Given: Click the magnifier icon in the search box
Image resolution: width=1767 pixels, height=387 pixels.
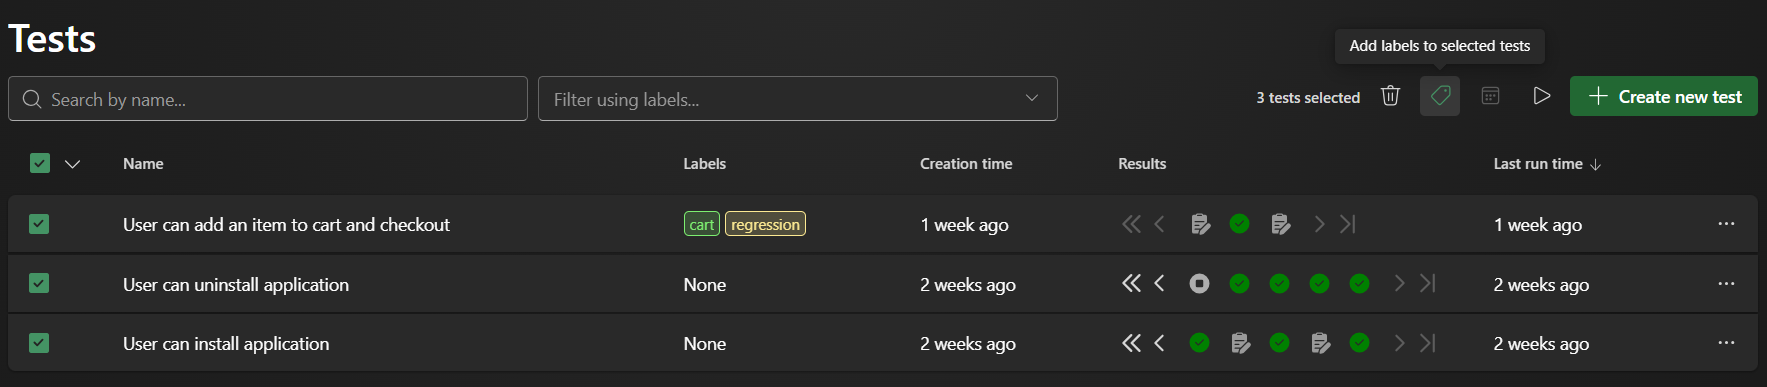Looking at the screenshot, I should (x=32, y=99).
